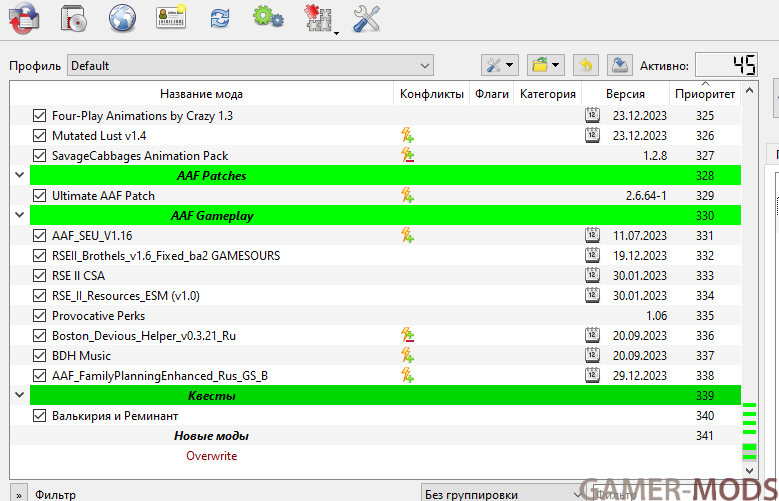The image size is (779, 501).
Task: Click the Активно counter display
Action: click(x=726, y=65)
